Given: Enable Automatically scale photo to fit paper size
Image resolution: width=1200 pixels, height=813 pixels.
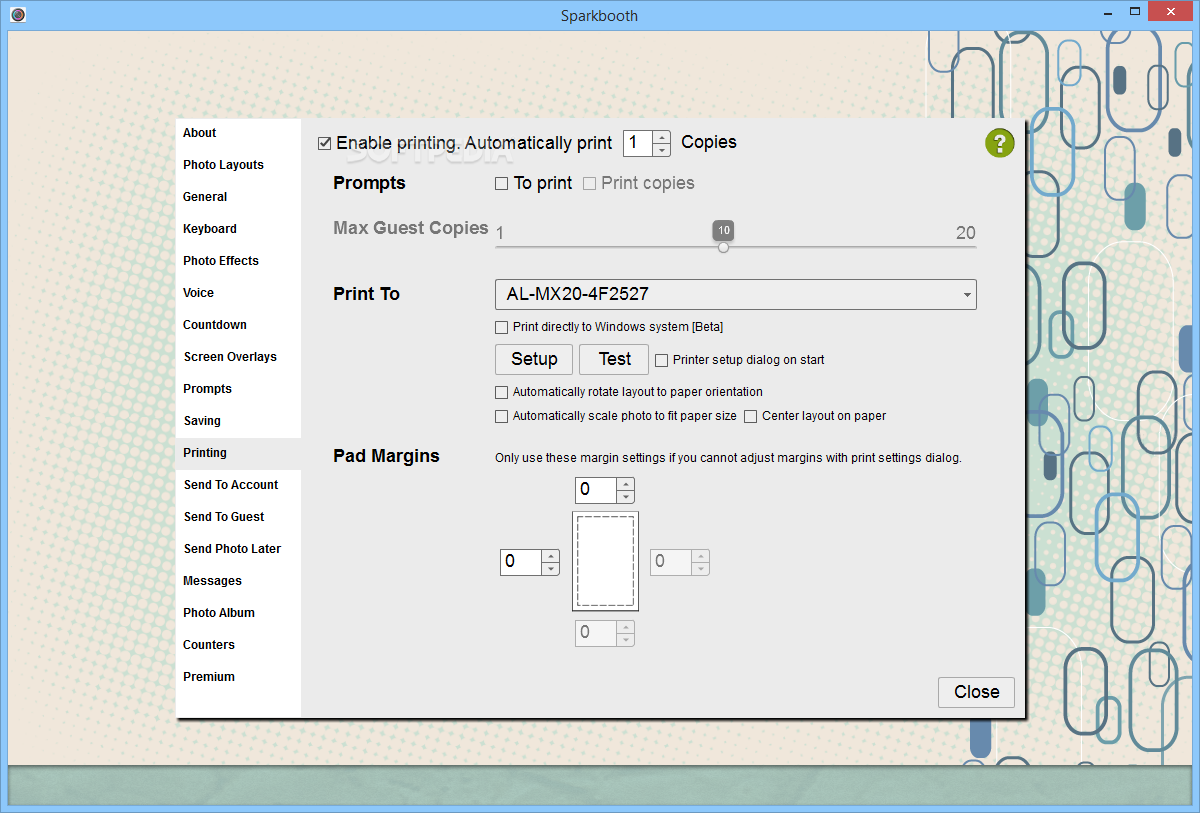Looking at the screenshot, I should point(502,416).
